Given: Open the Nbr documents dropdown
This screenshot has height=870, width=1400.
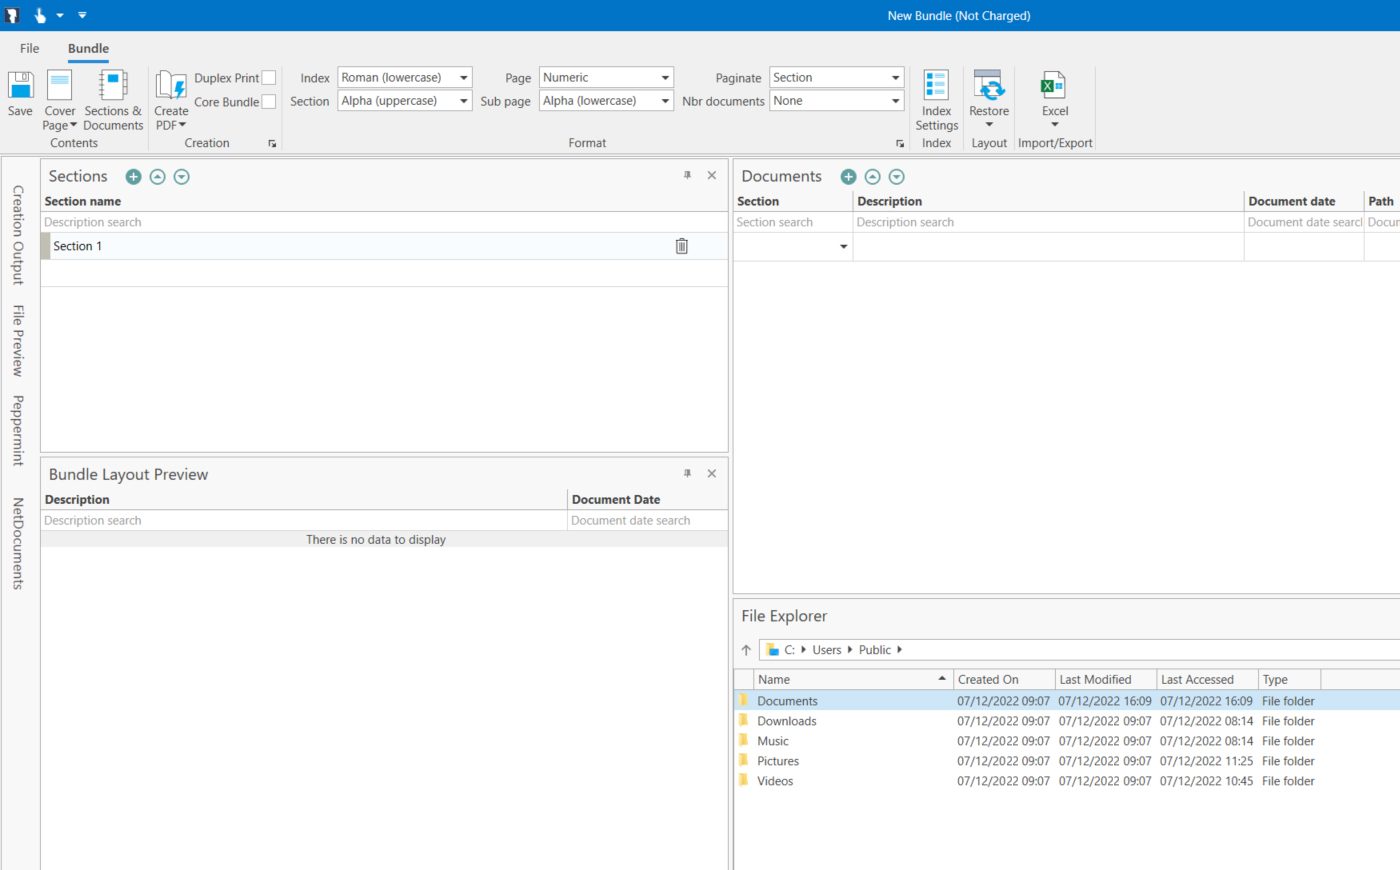Looking at the screenshot, I should pos(895,101).
